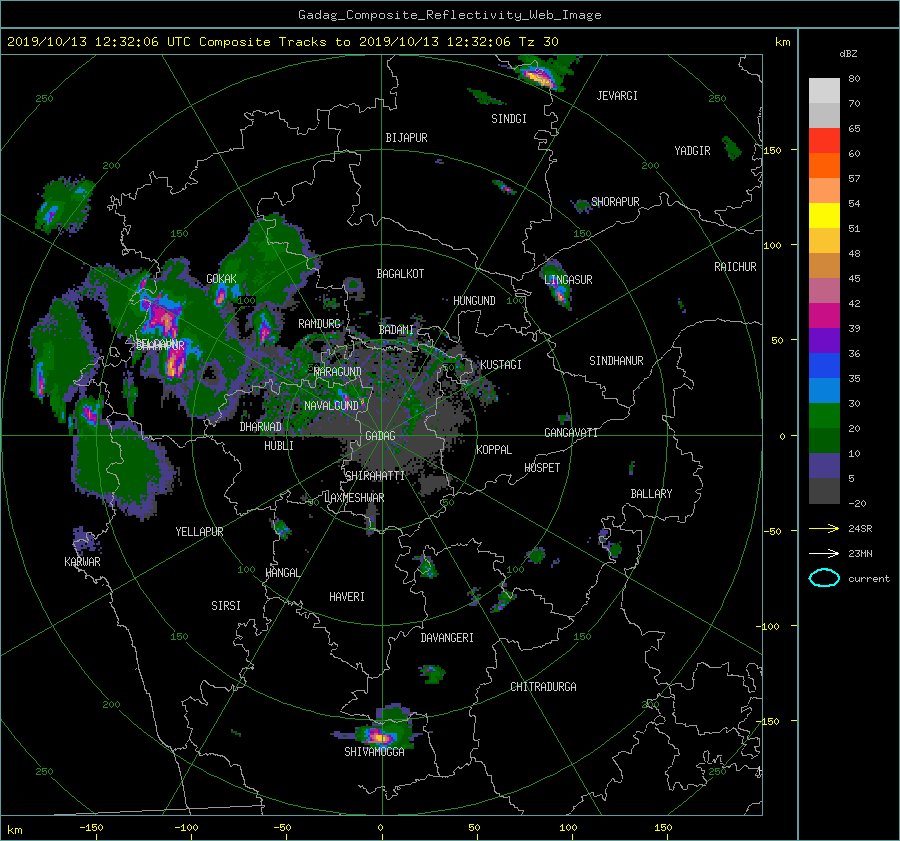Screen dimensions: 900x841
Task: Click the DHARWAD city label
Action: (x=261, y=427)
